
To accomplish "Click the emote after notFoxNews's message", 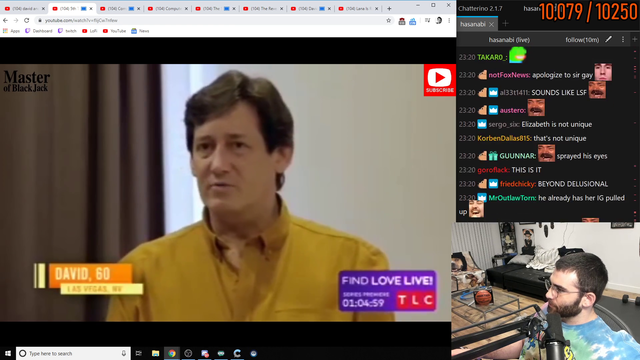I will pos(603,72).
